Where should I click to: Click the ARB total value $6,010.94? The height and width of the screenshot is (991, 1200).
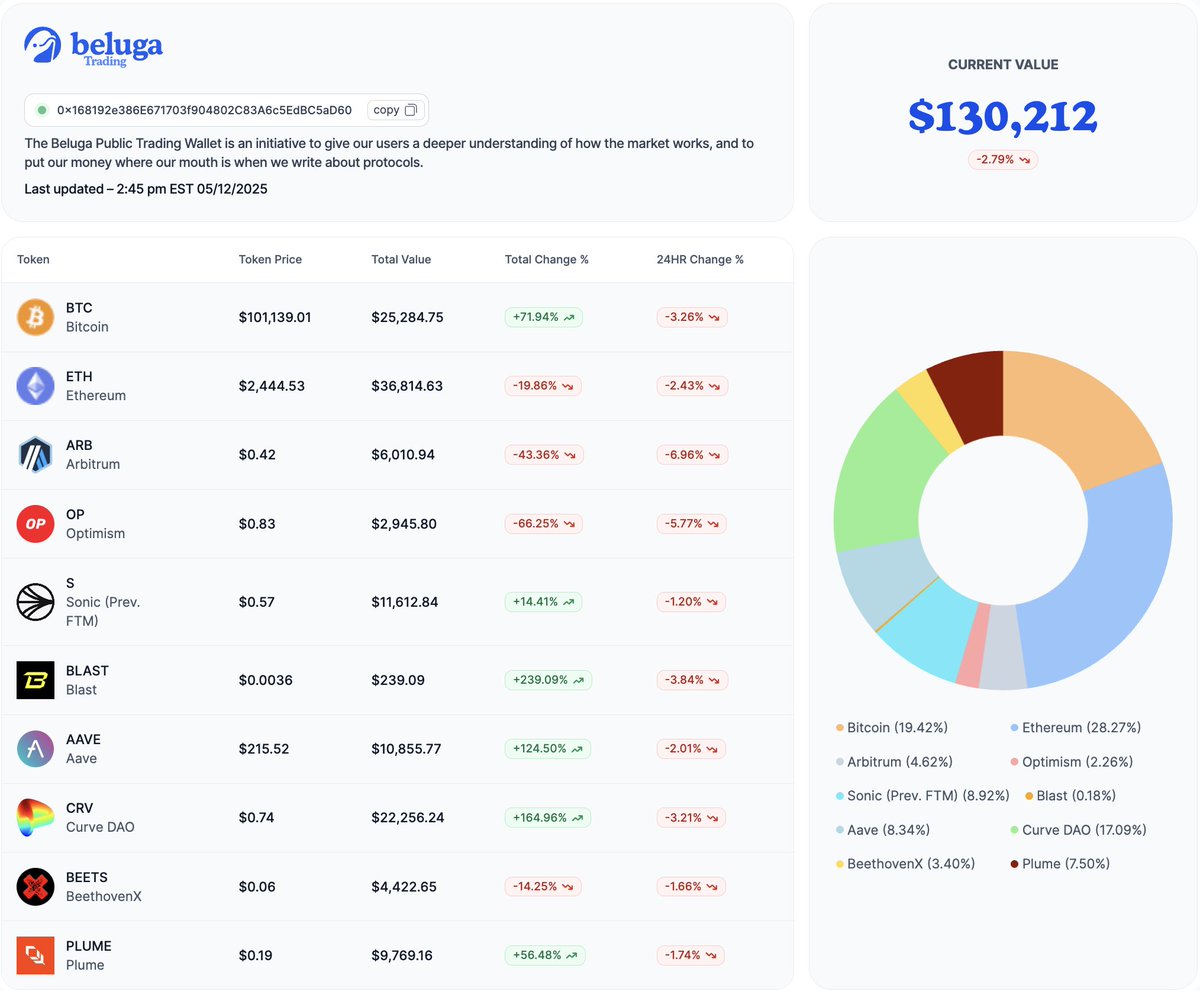[x=403, y=455]
